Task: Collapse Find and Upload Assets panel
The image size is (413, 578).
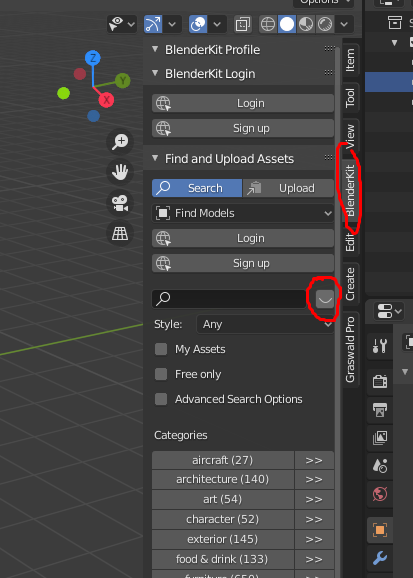Action: [155, 158]
